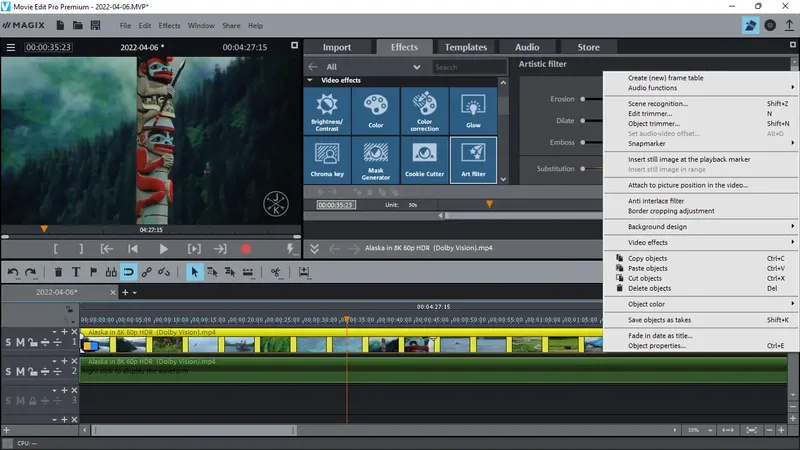This screenshot has width=800, height=450.
Task: Click the Title editor T icon
Action: [77, 271]
